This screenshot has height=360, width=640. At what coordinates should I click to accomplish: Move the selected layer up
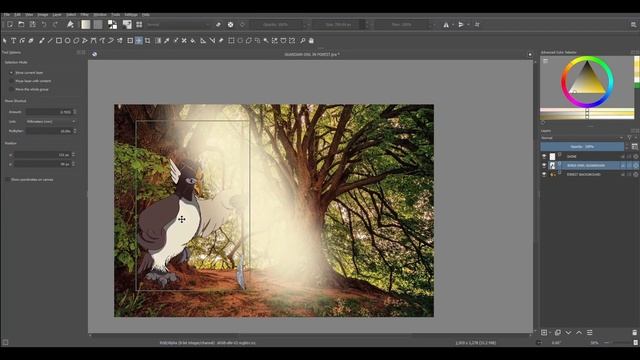[579, 333]
